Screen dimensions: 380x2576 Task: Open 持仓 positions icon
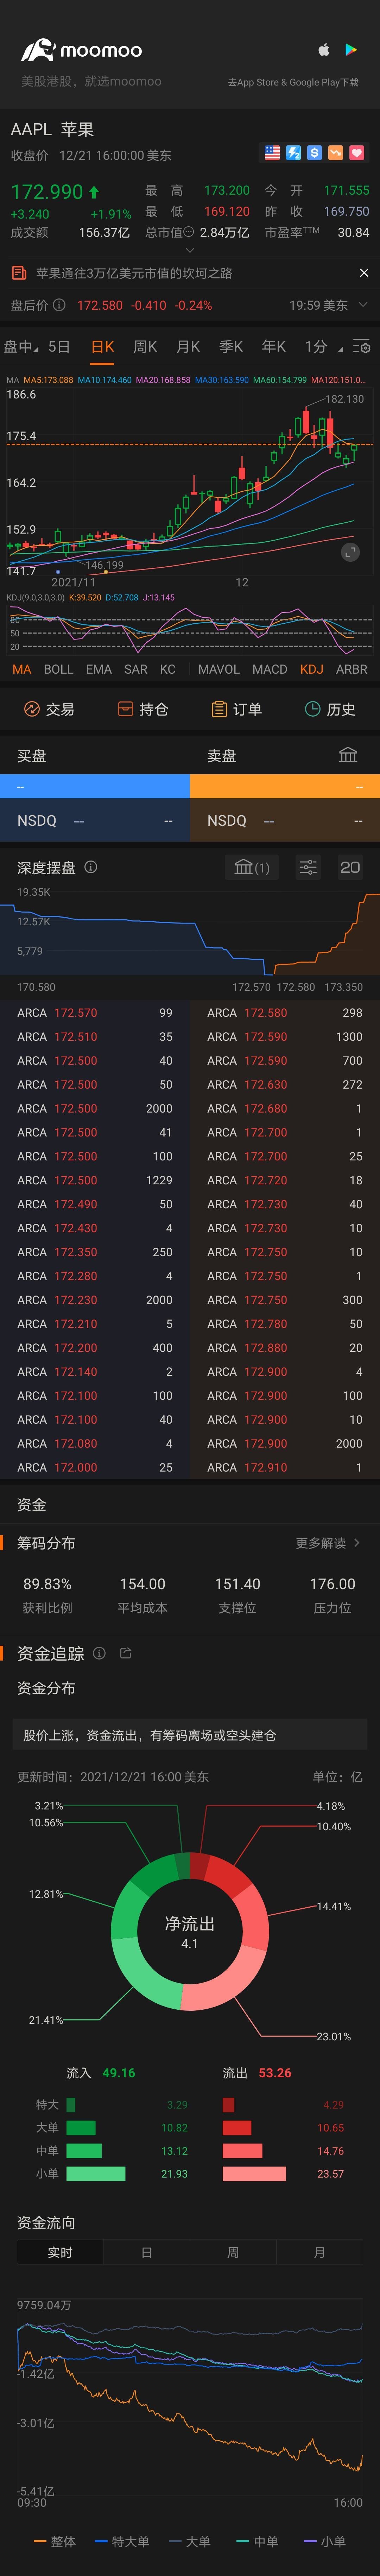tap(143, 709)
